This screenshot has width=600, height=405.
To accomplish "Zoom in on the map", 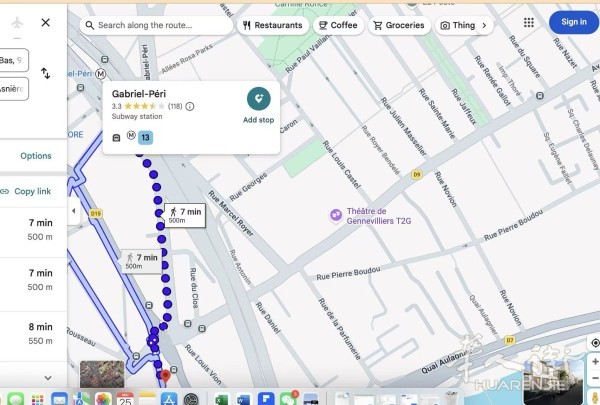I will [x=595, y=362].
